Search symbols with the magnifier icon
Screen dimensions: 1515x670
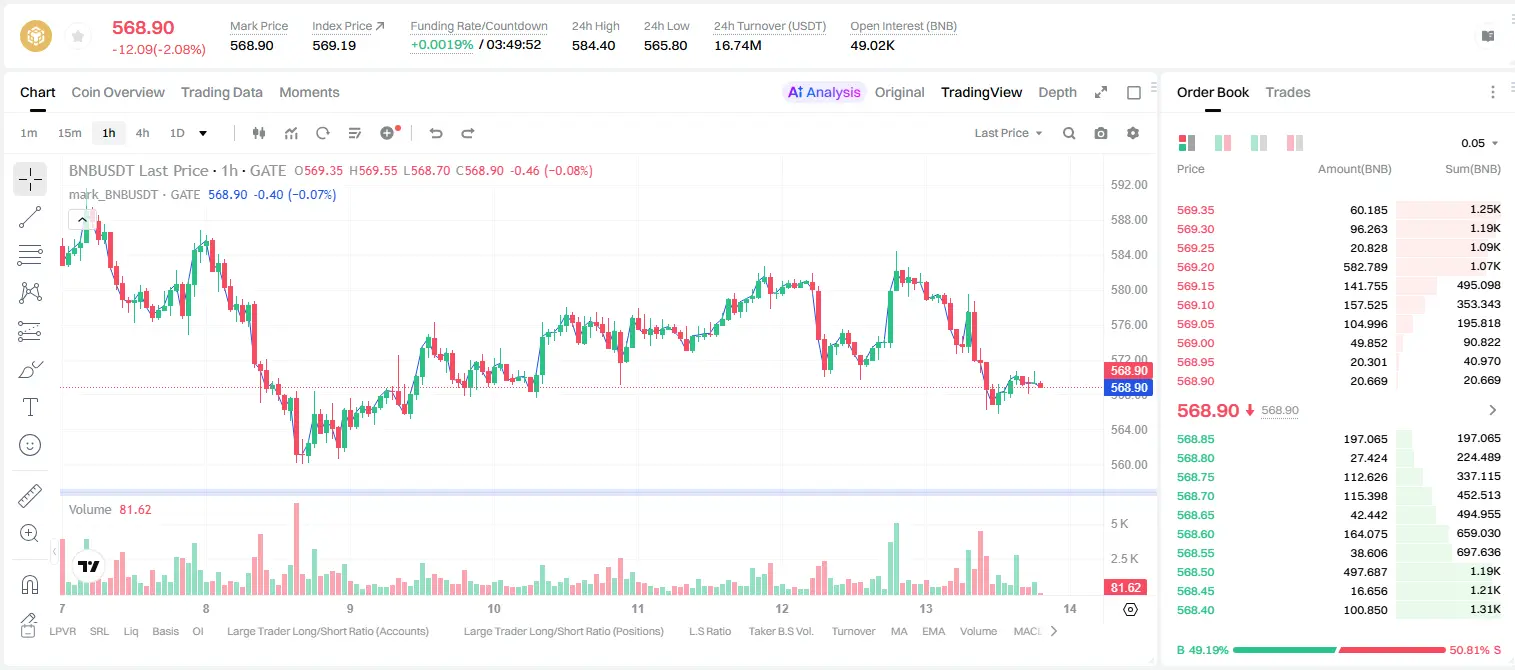click(x=1069, y=133)
